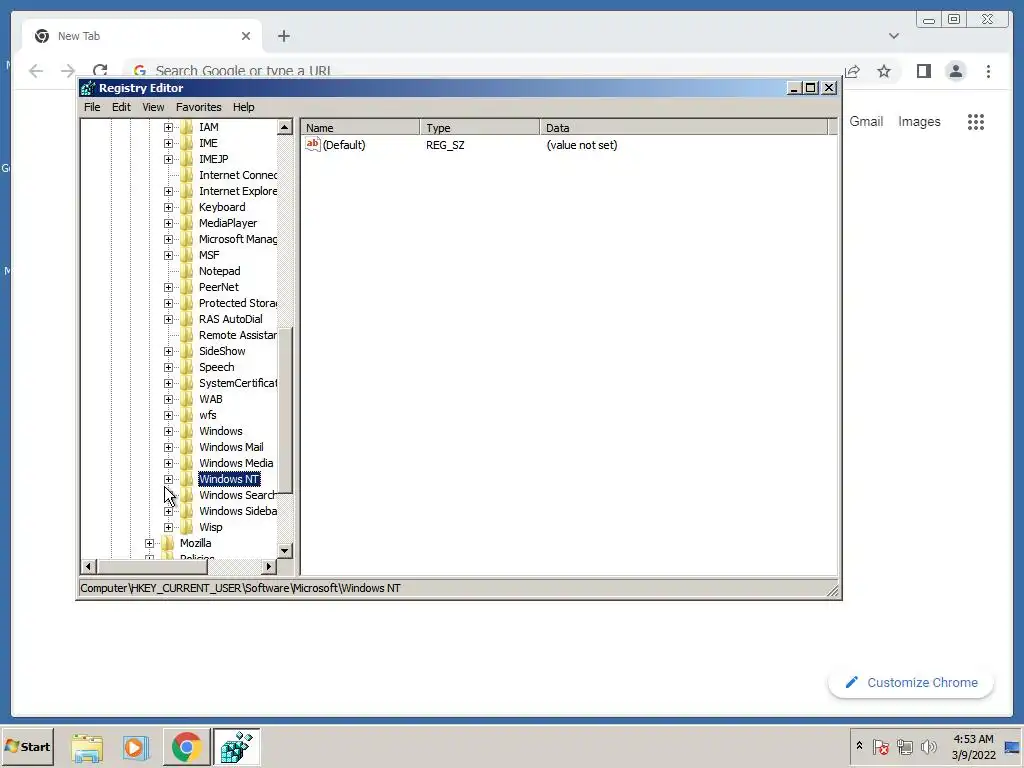Open Chrome's three-dot menu
1024x768 pixels.
coord(989,71)
